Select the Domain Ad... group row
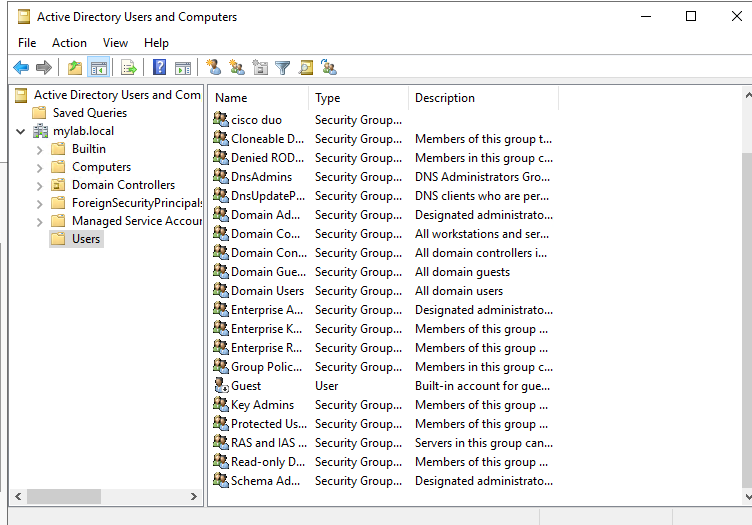This screenshot has height=525, width=752. pyautogui.click(x=383, y=215)
